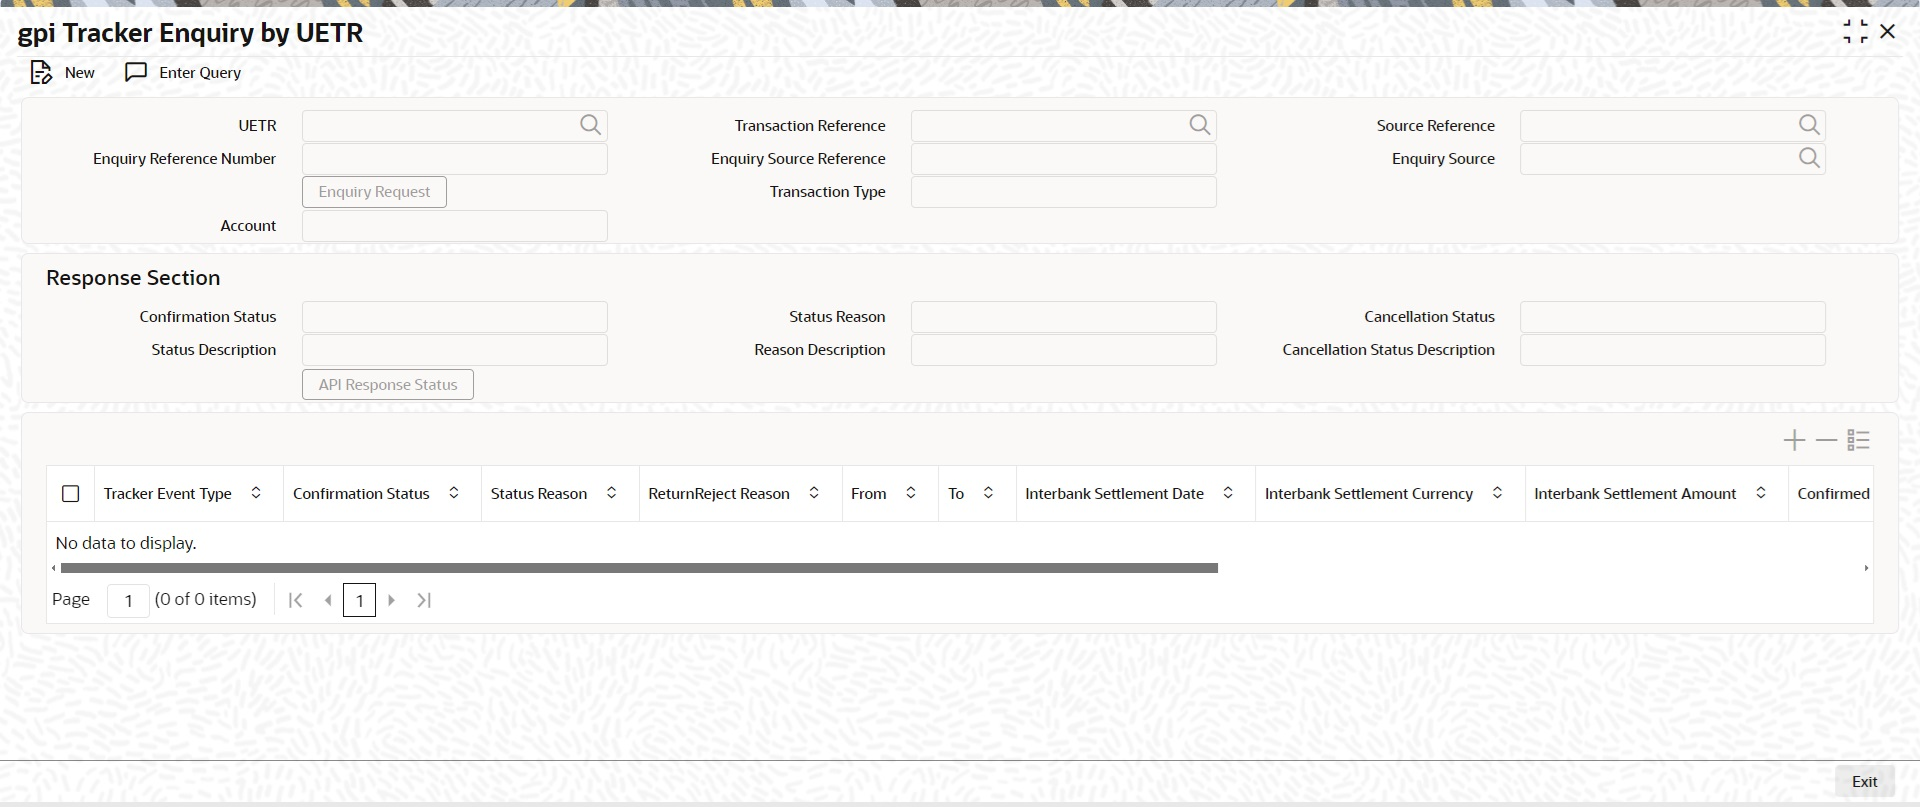This screenshot has height=807, width=1920.
Task: Open Source Reference search lookup
Action: click(x=1809, y=125)
